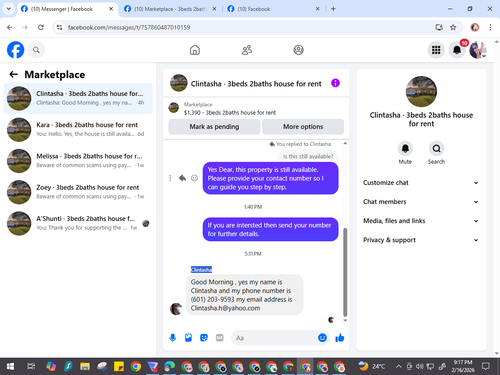500x375 pixels.
Task: Close the Messenger | Facebook tab
Action: pyautogui.click(x=111, y=9)
